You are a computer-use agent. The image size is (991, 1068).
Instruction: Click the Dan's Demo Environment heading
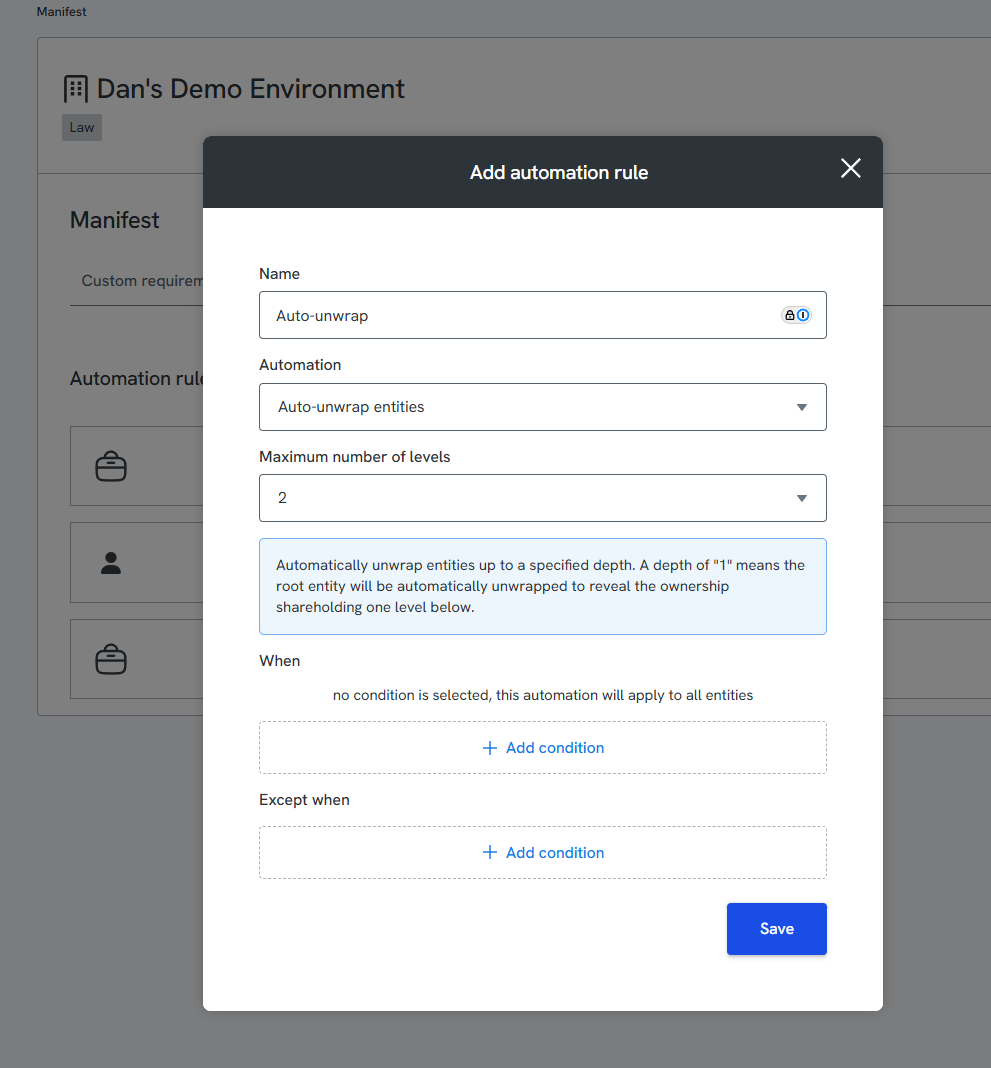tap(251, 89)
